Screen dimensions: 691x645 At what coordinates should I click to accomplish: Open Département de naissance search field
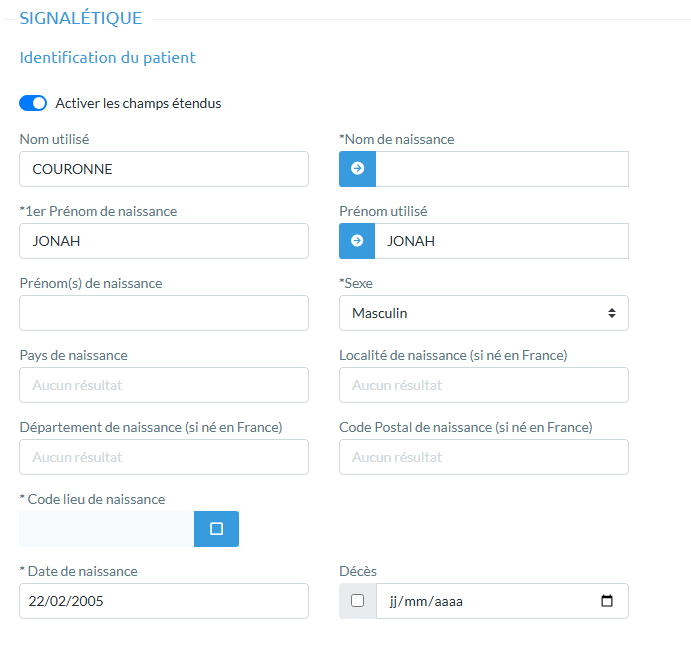164,457
